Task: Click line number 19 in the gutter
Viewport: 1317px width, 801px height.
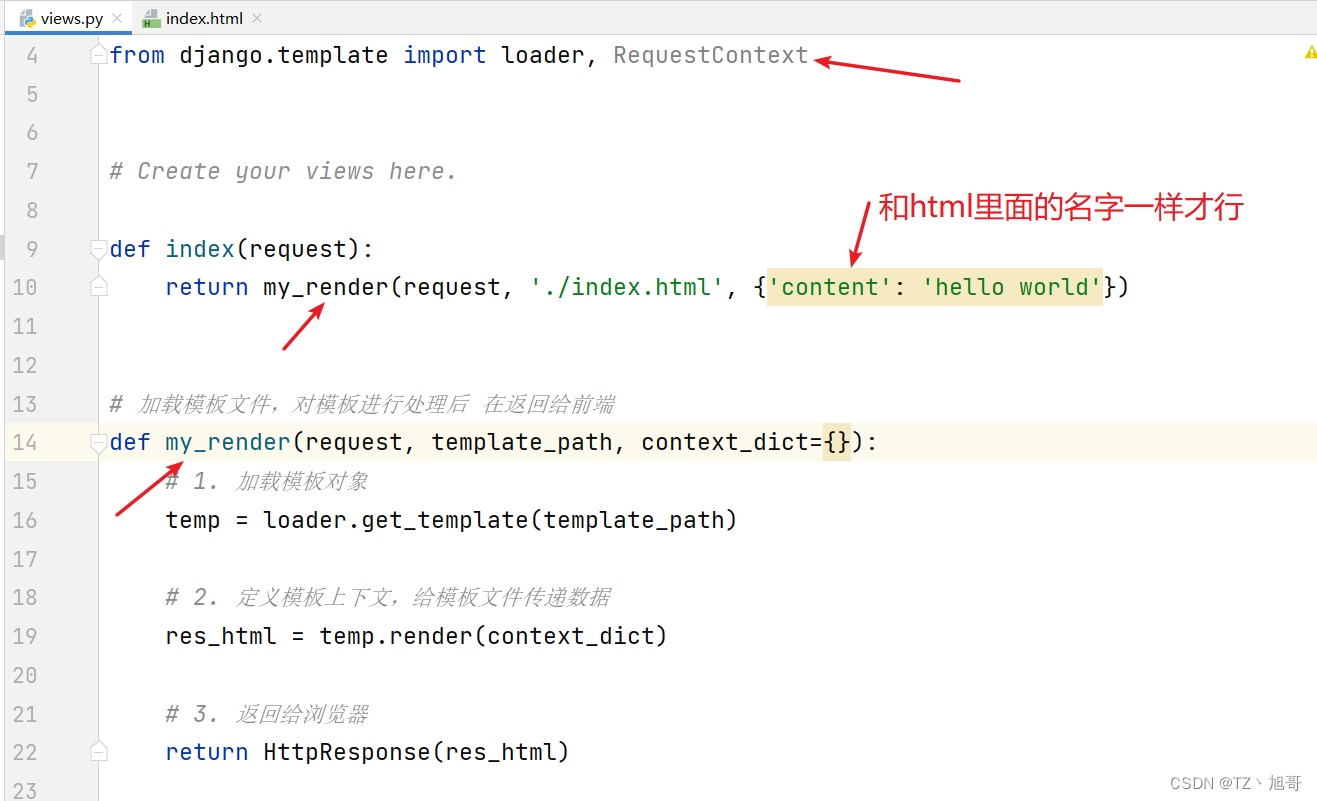Action: pos(25,636)
